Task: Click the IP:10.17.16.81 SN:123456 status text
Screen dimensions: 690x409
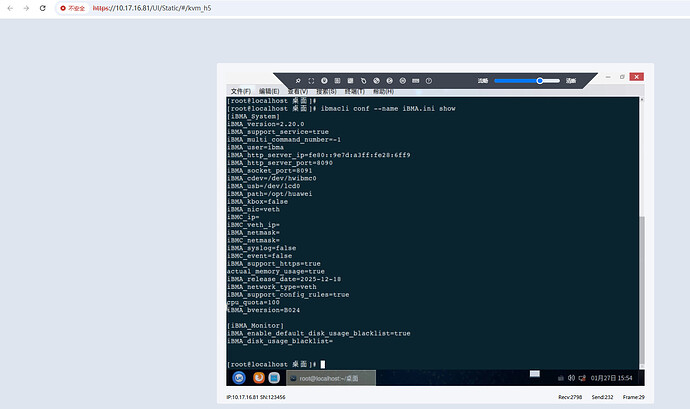Action: click(x=256, y=397)
